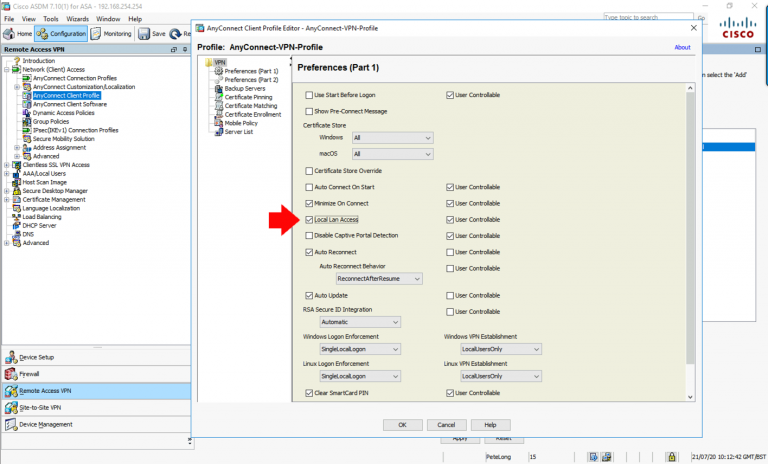
Task: Click the VPN folder icon in profile tree
Action: point(209,62)
